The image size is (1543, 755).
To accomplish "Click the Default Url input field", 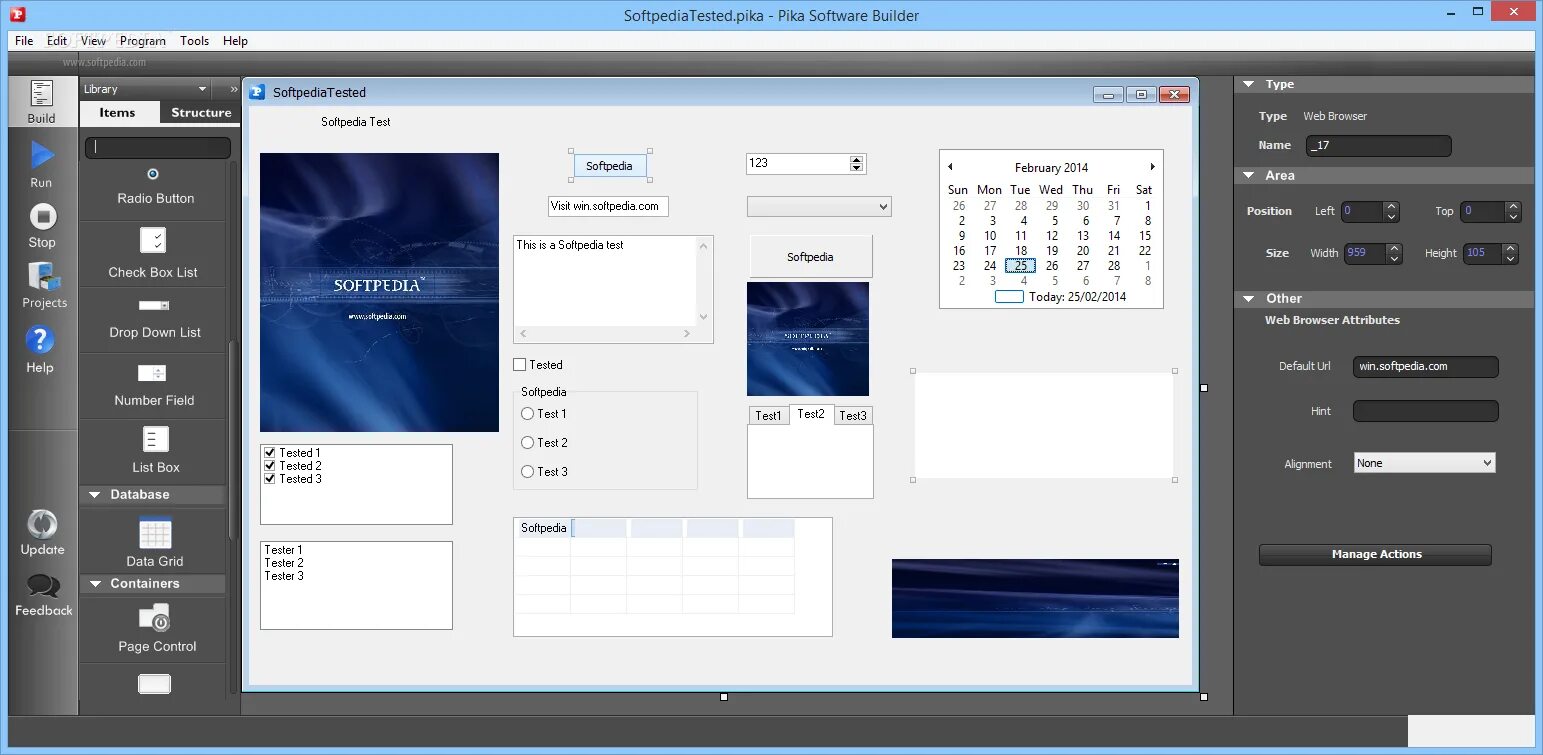I will [1425, 366].
